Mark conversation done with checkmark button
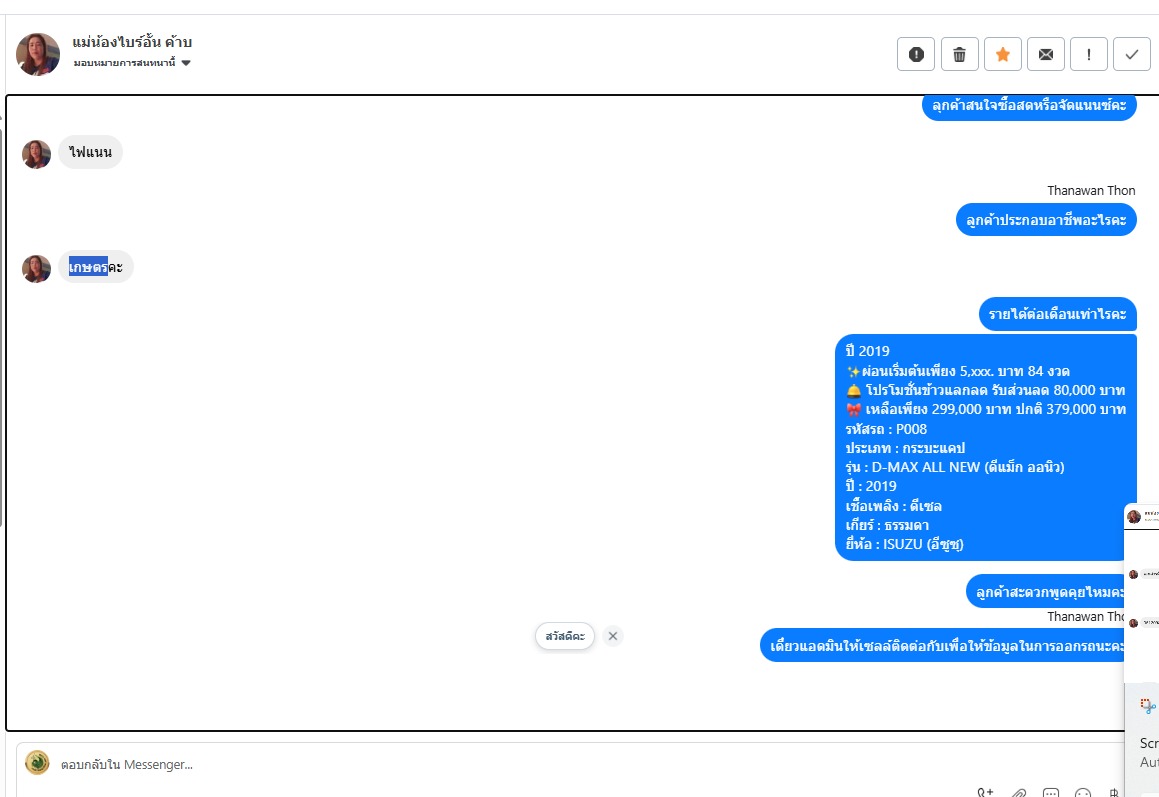1159x797 pixels. click(x=1132, y=54)
